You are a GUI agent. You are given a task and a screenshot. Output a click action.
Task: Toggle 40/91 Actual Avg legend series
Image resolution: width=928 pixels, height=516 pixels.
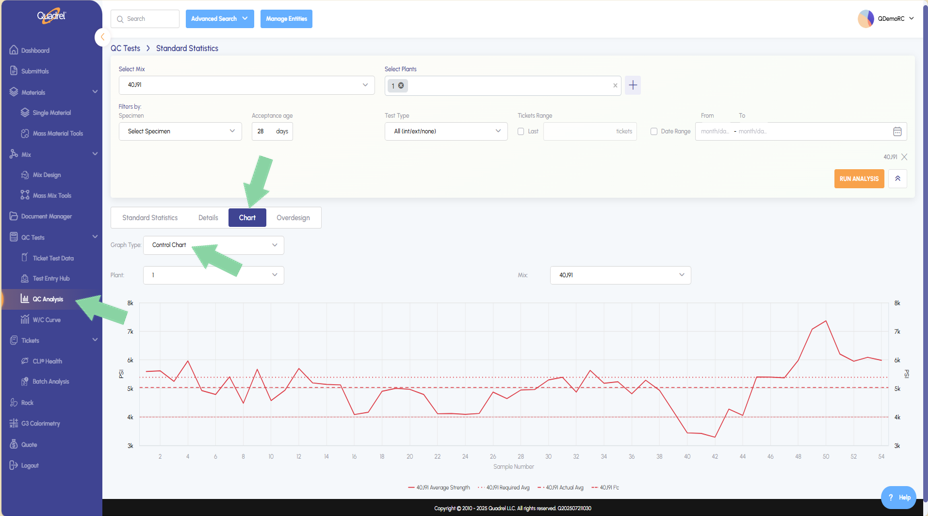560,488
